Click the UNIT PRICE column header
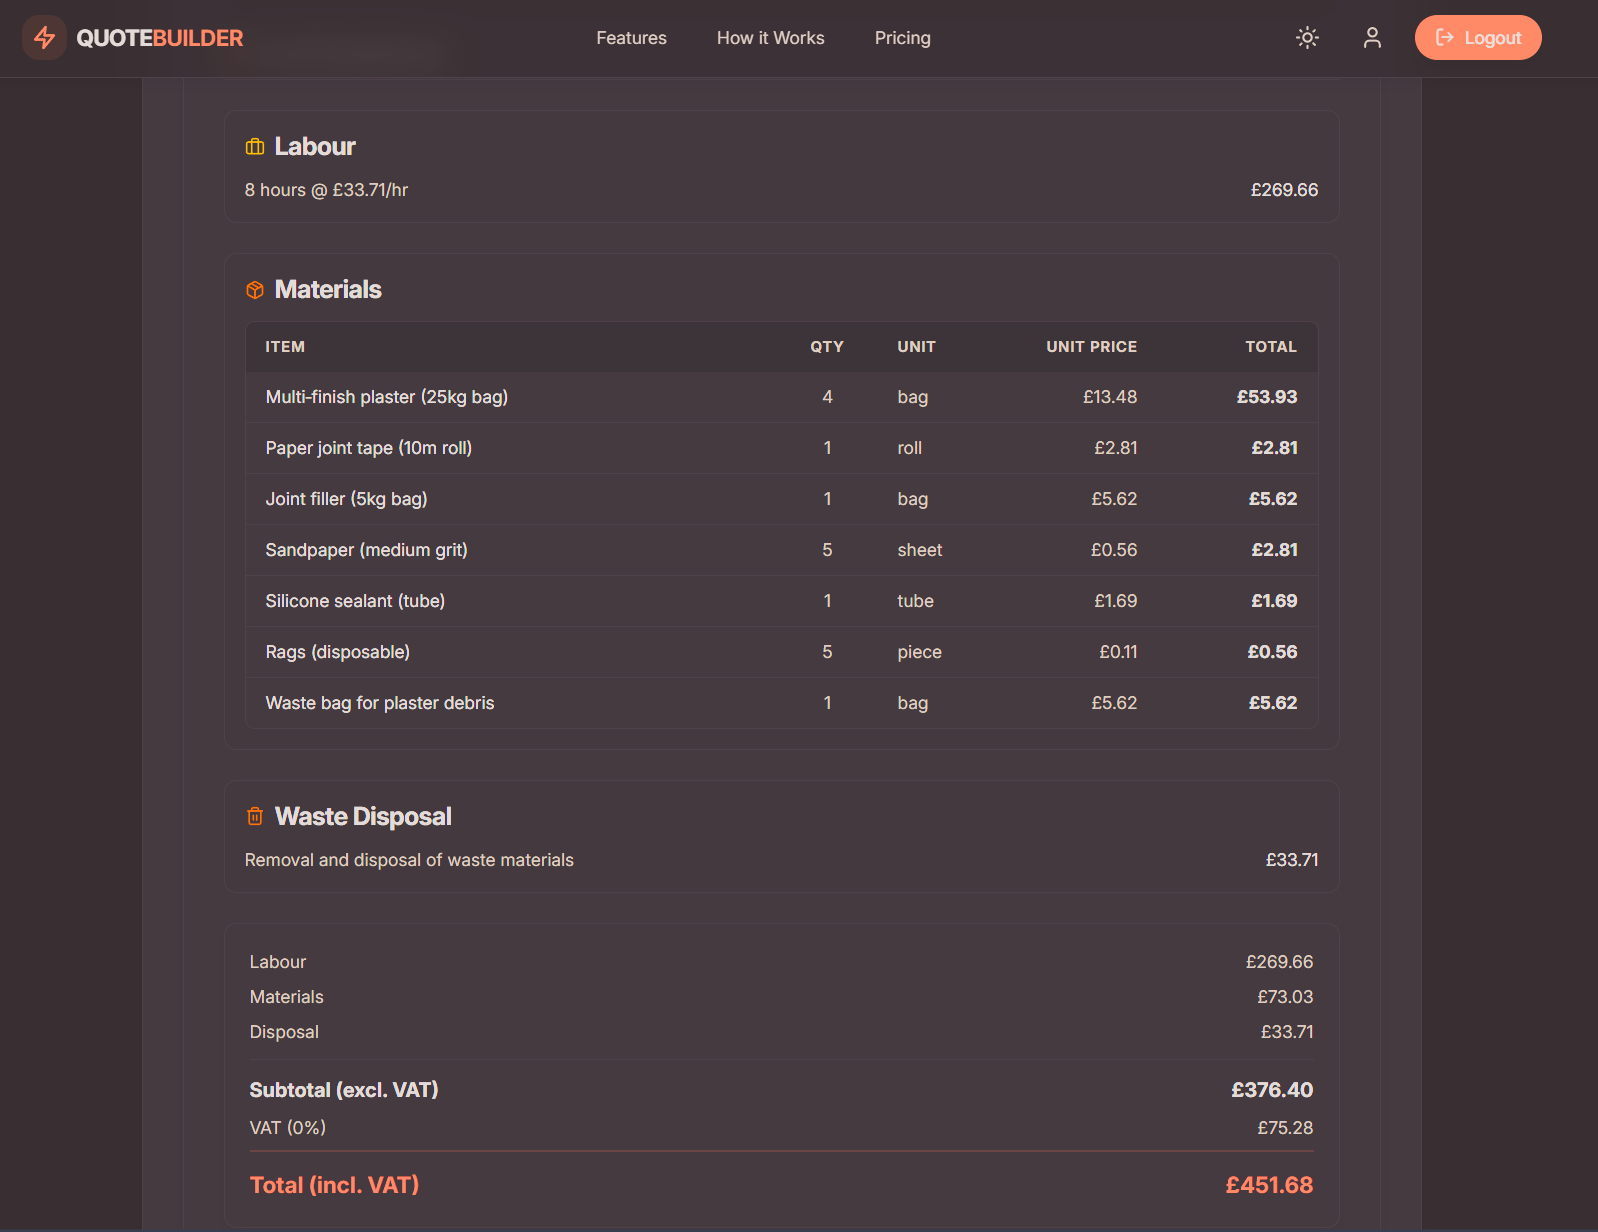1598x1232 pixels. [1091, 347]
